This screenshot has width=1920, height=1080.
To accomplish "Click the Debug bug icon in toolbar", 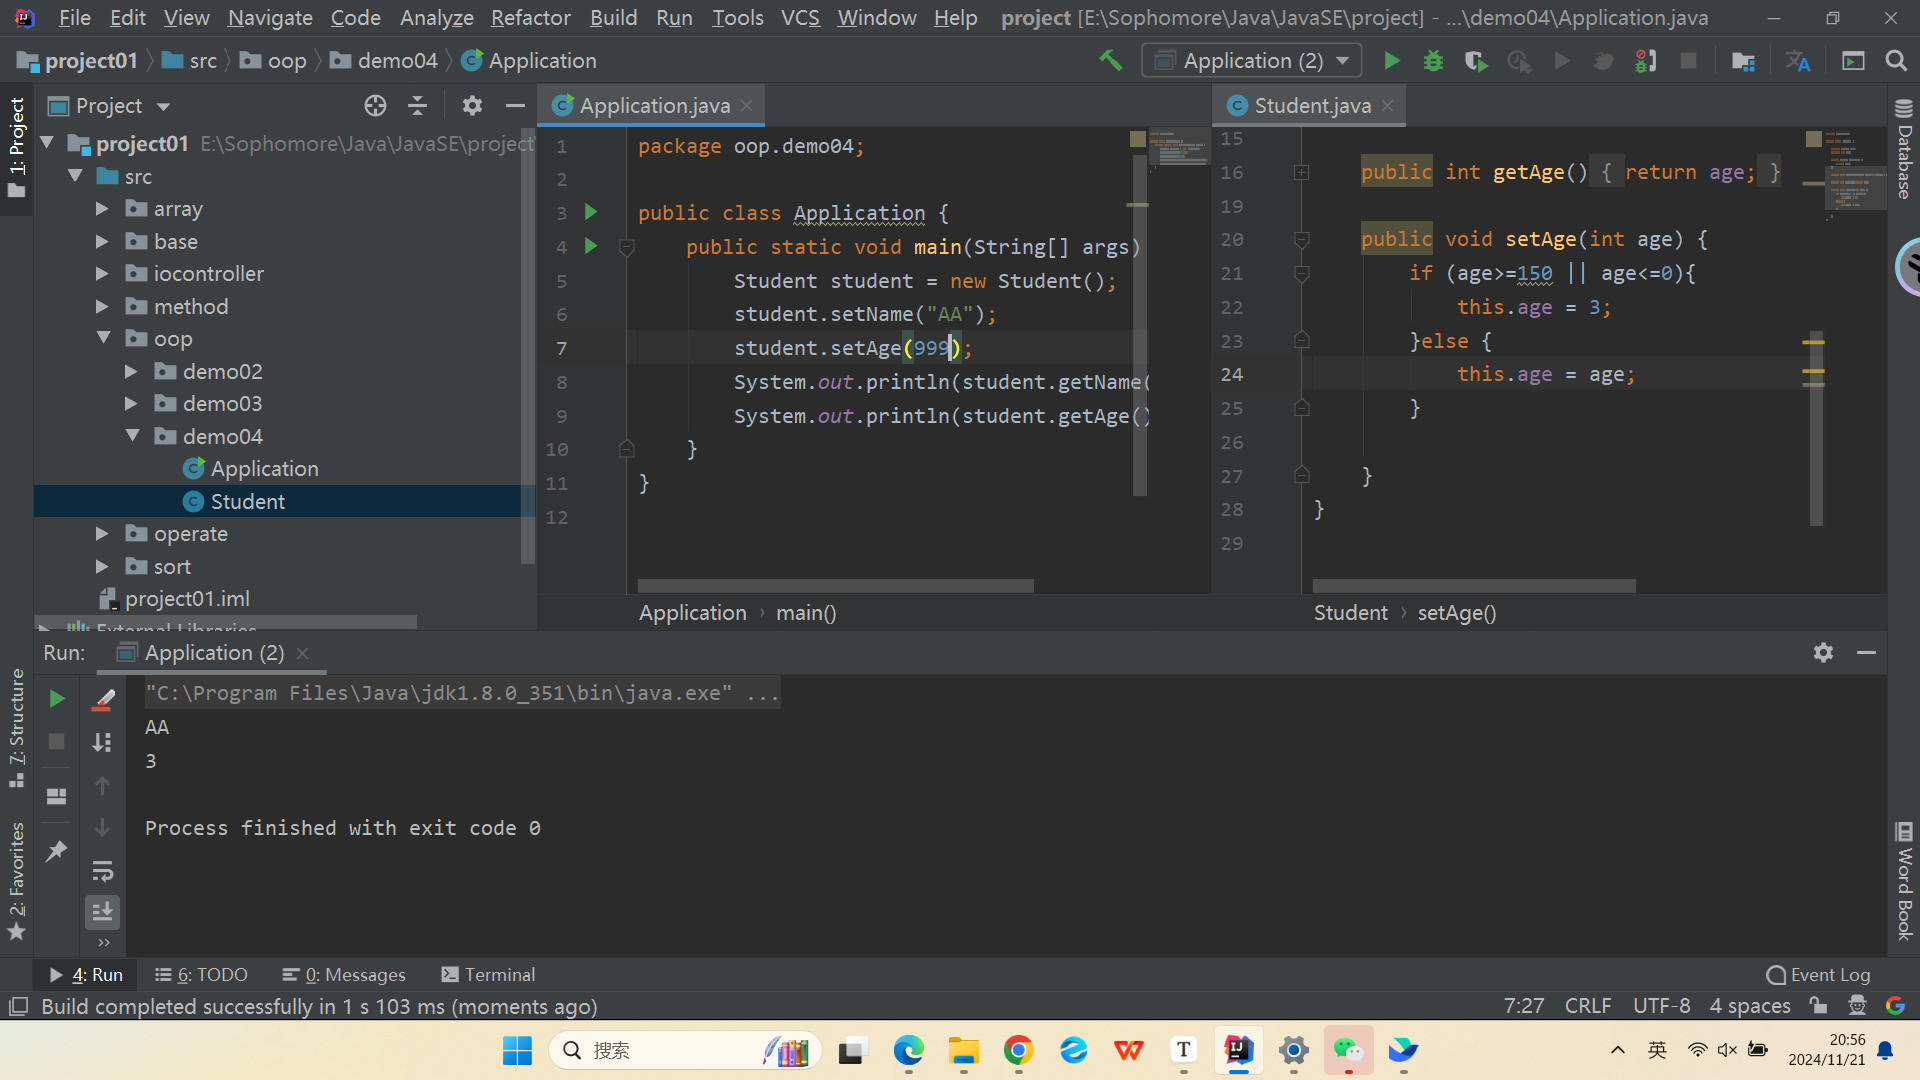I will tap(1433, 61).
